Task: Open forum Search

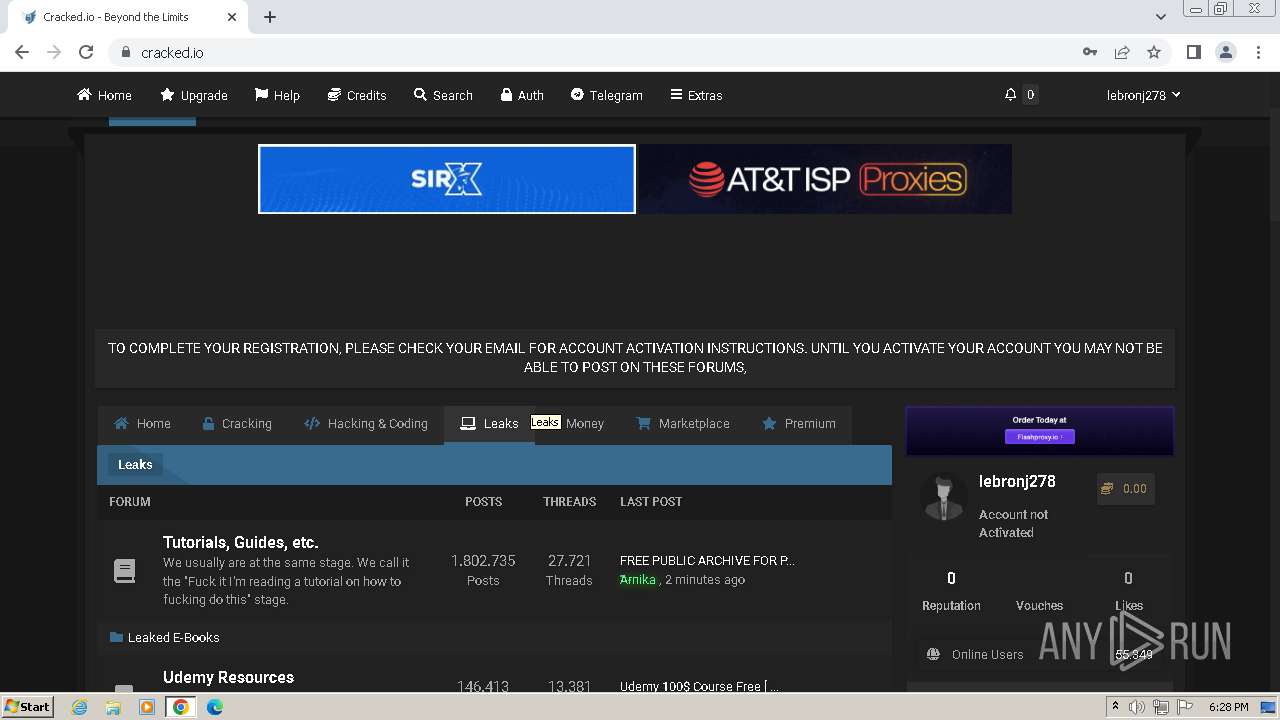Action: (443, 95)
